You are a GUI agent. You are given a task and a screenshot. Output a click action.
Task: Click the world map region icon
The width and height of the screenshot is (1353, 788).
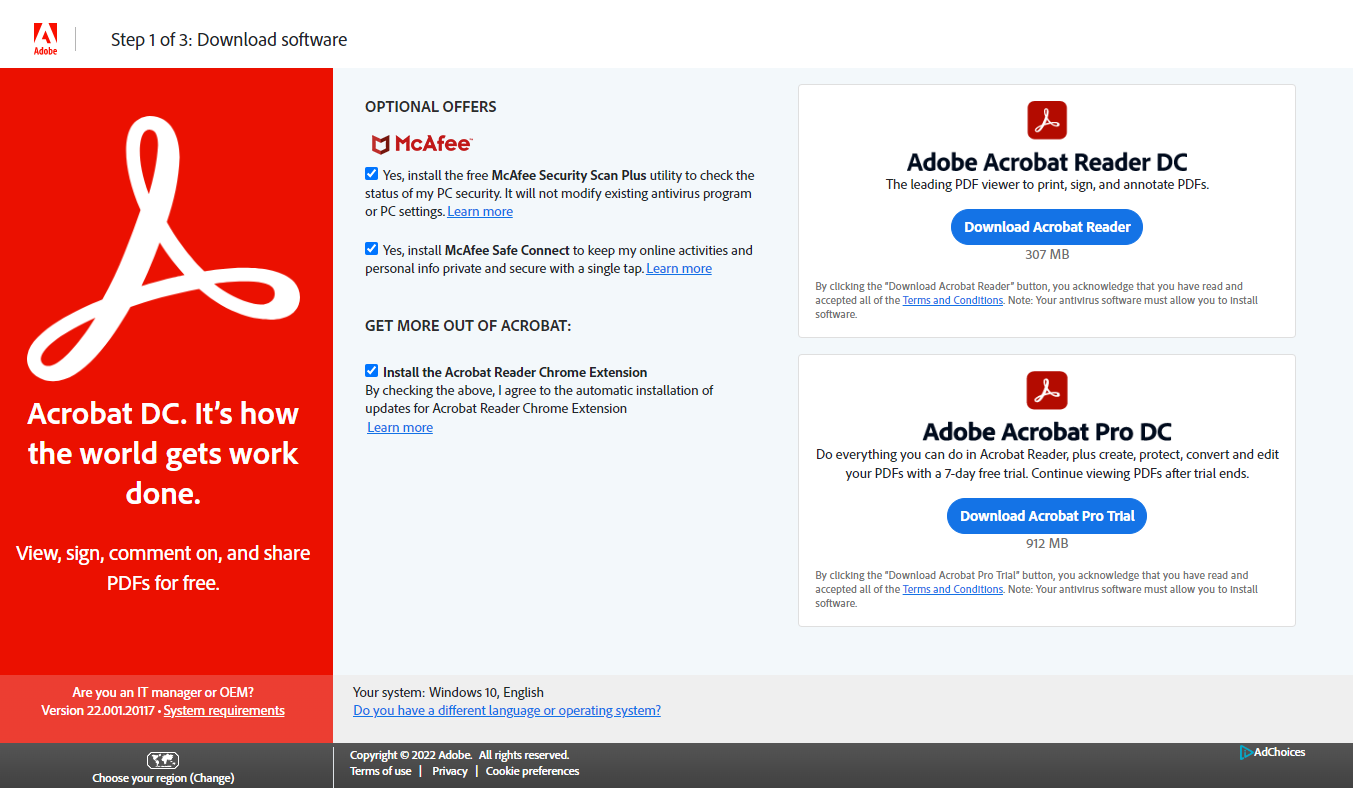pyautogui.click(x=163, y=760)
